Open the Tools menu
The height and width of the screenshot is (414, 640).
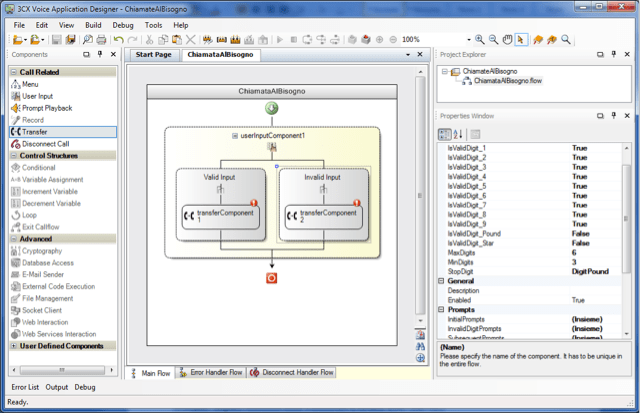click(153, 25)
